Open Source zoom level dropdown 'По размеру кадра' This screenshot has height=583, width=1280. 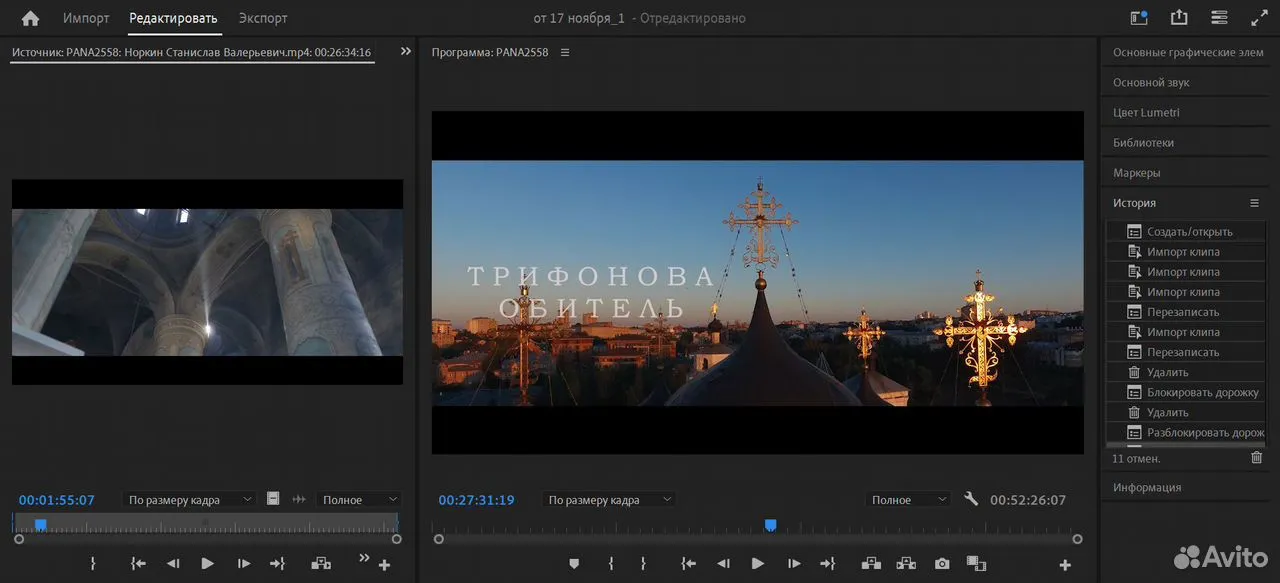coord(190,499)
